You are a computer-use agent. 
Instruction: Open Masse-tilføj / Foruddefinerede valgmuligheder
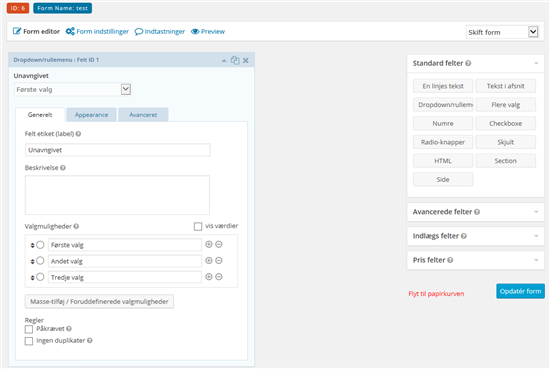99,301
